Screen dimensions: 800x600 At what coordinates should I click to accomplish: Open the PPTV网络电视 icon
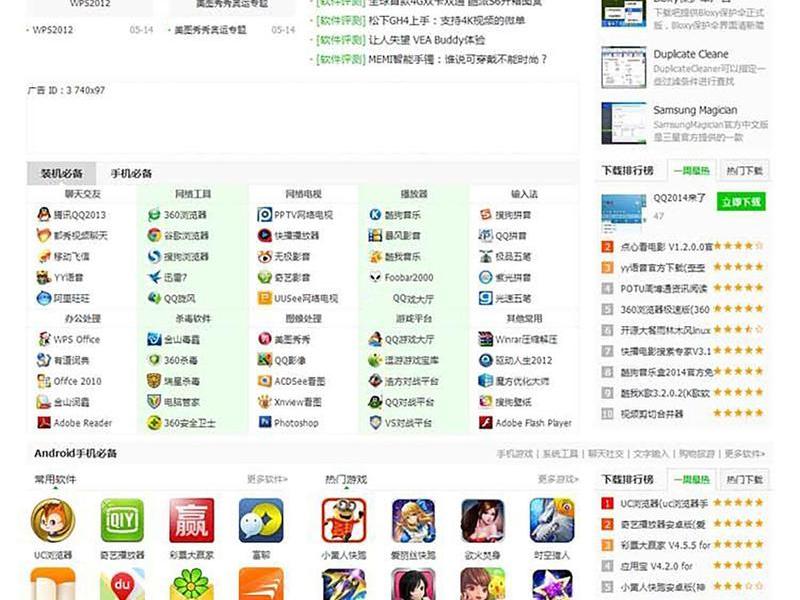[x=264, y=215]
